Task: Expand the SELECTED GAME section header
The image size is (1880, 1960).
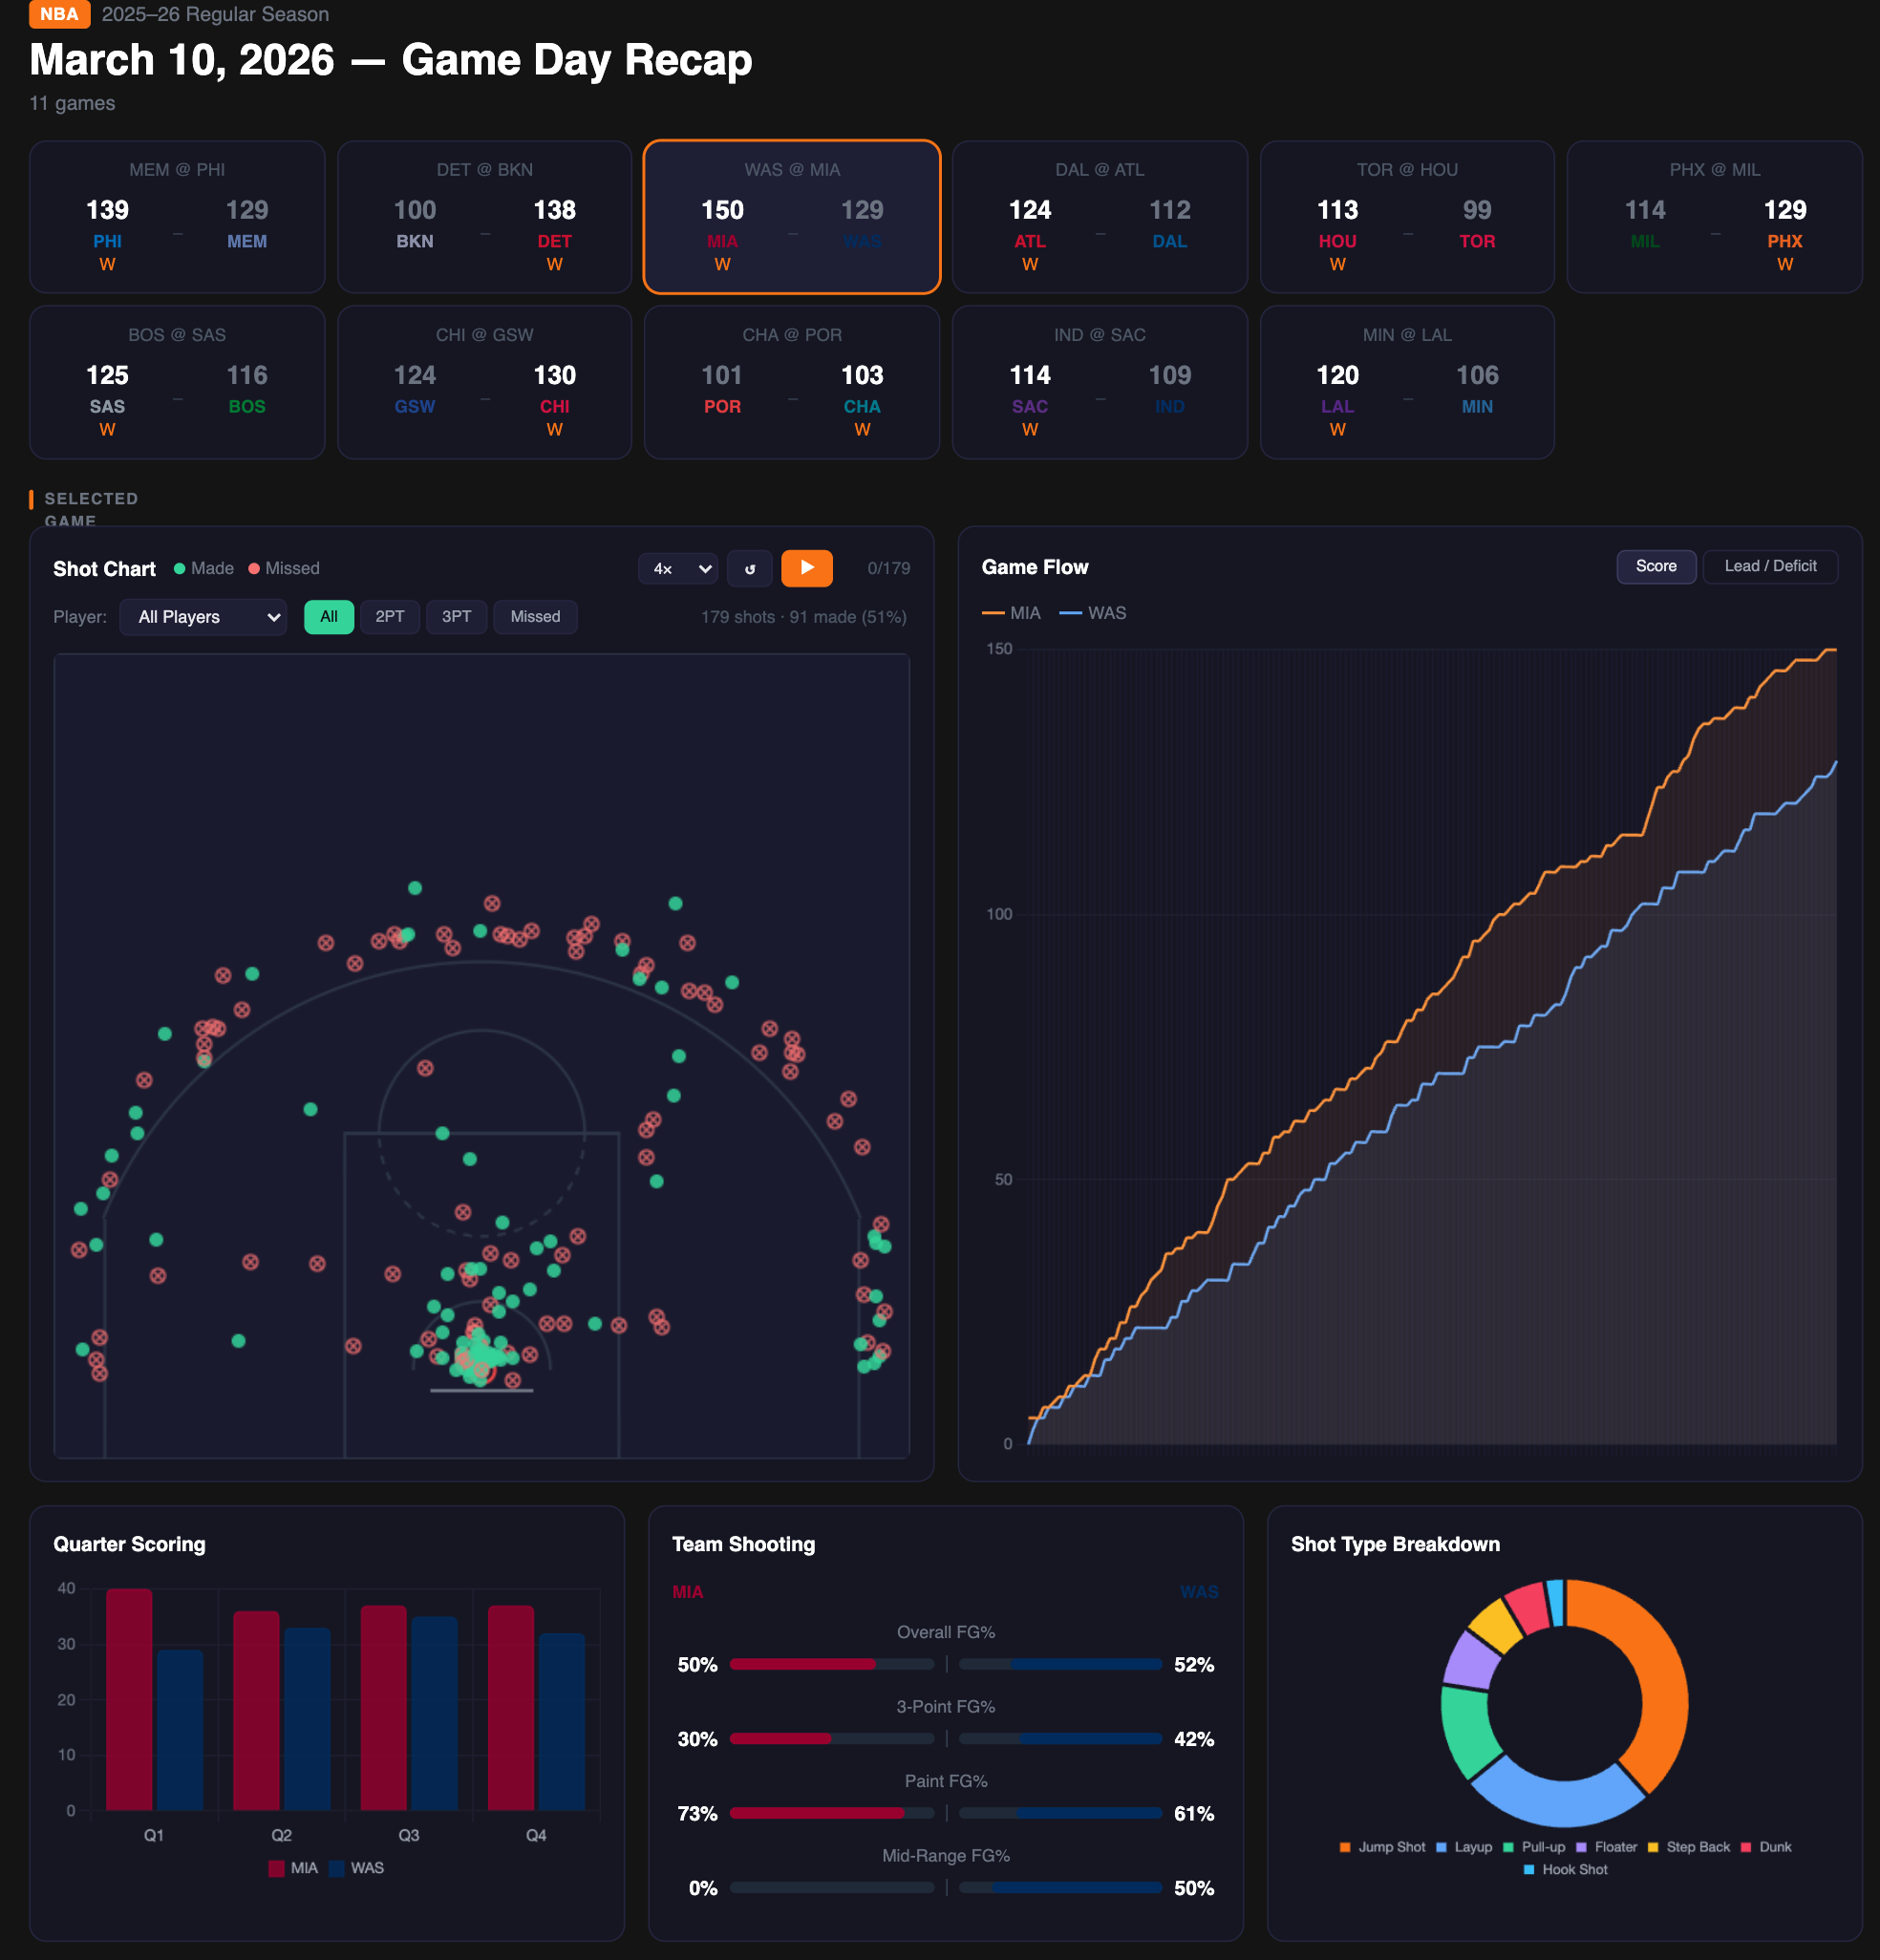Action: pyautogui.click(x=90, y=509)
